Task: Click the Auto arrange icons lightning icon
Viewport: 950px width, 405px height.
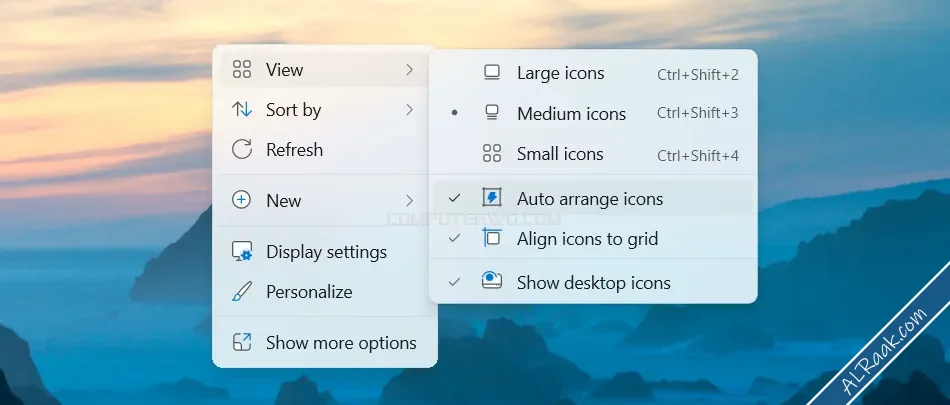Action: 491,198
